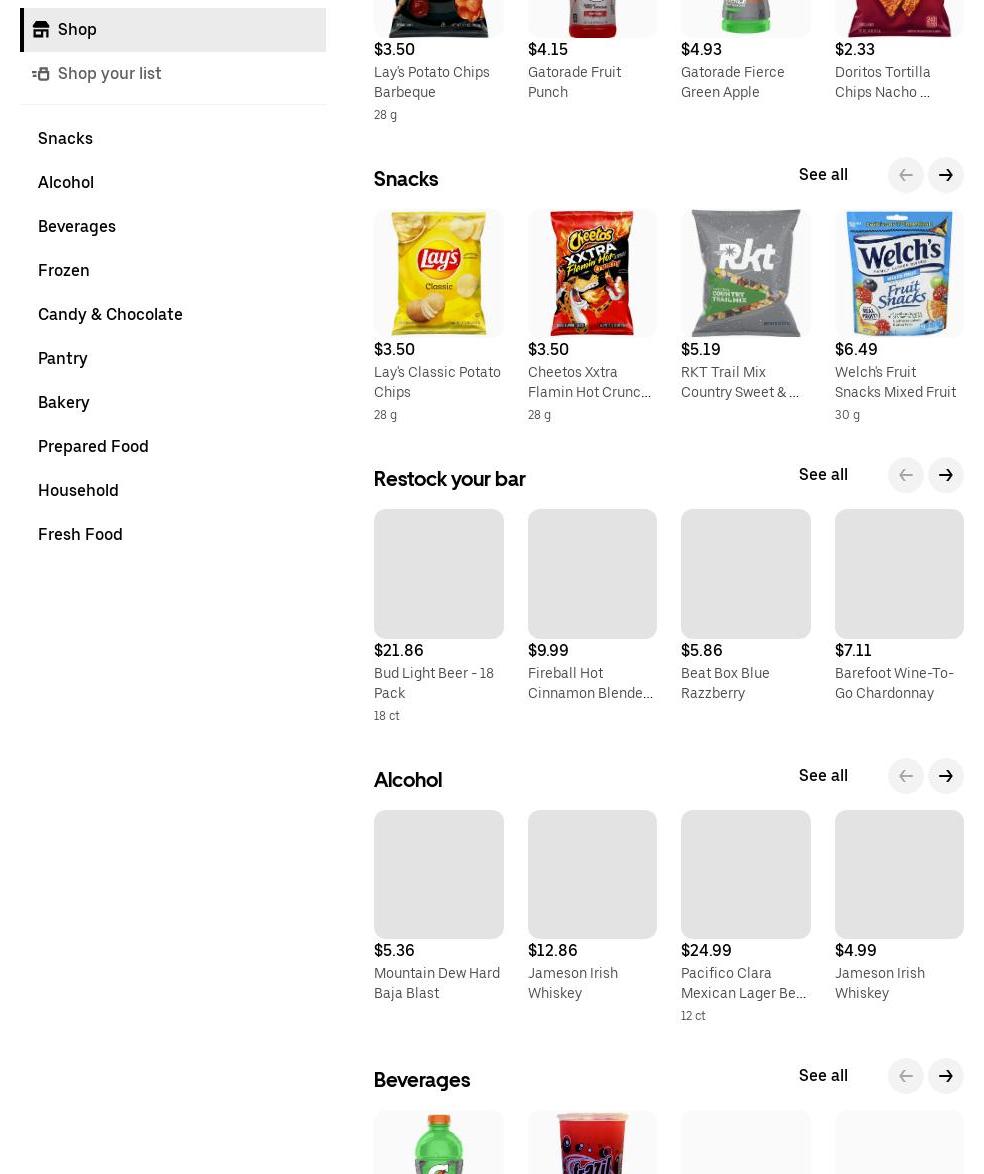Click See all for Snacks
The height and width of the screenshot is (1174, 984).
click(823, 174)
